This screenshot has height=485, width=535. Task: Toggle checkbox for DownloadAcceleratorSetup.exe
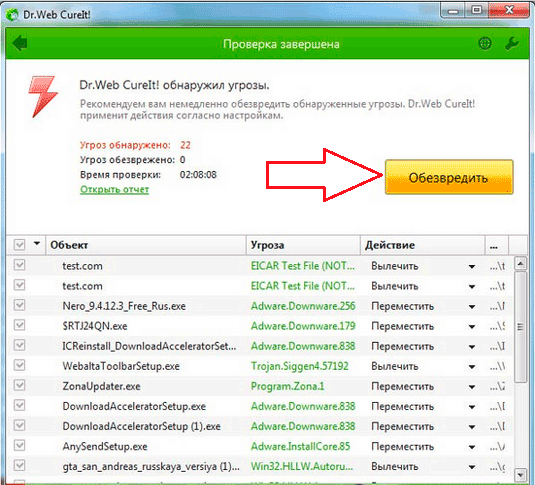point(19,406)
